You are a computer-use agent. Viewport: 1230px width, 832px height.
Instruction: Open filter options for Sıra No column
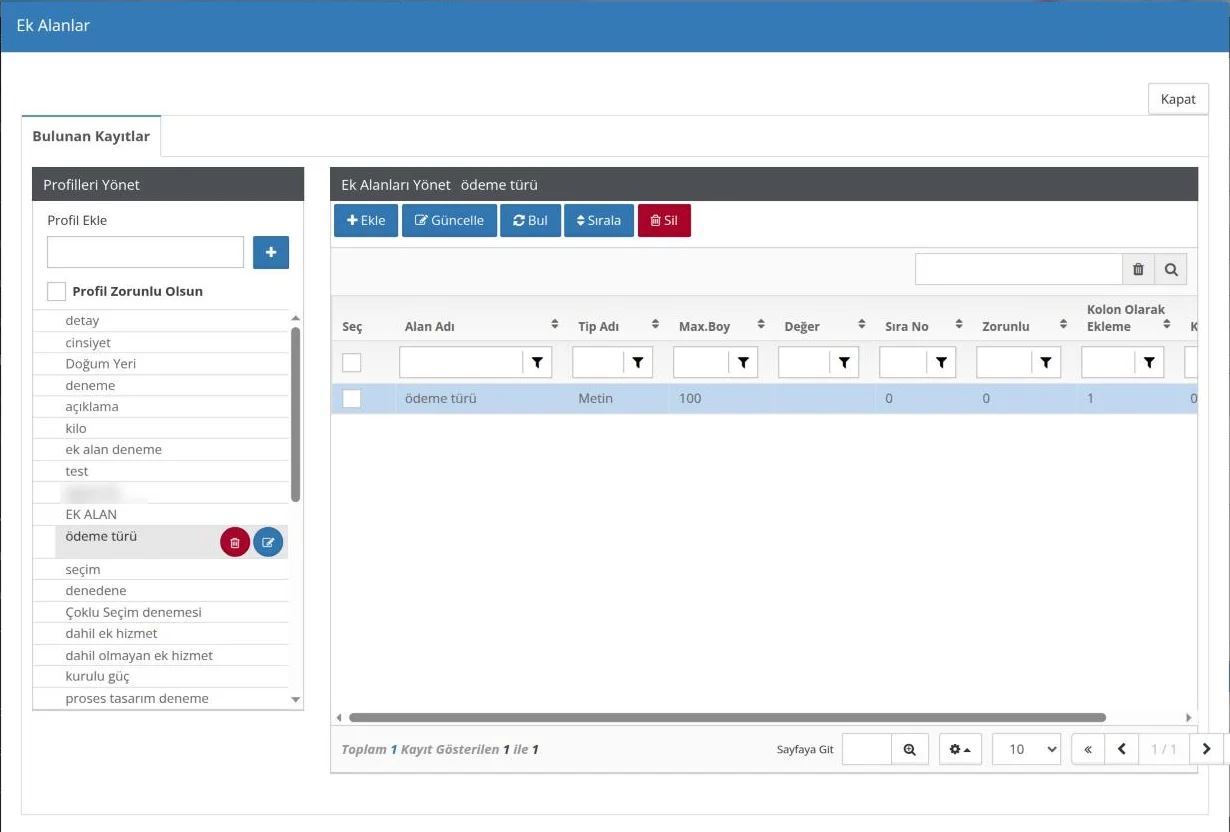pos(942,362)
